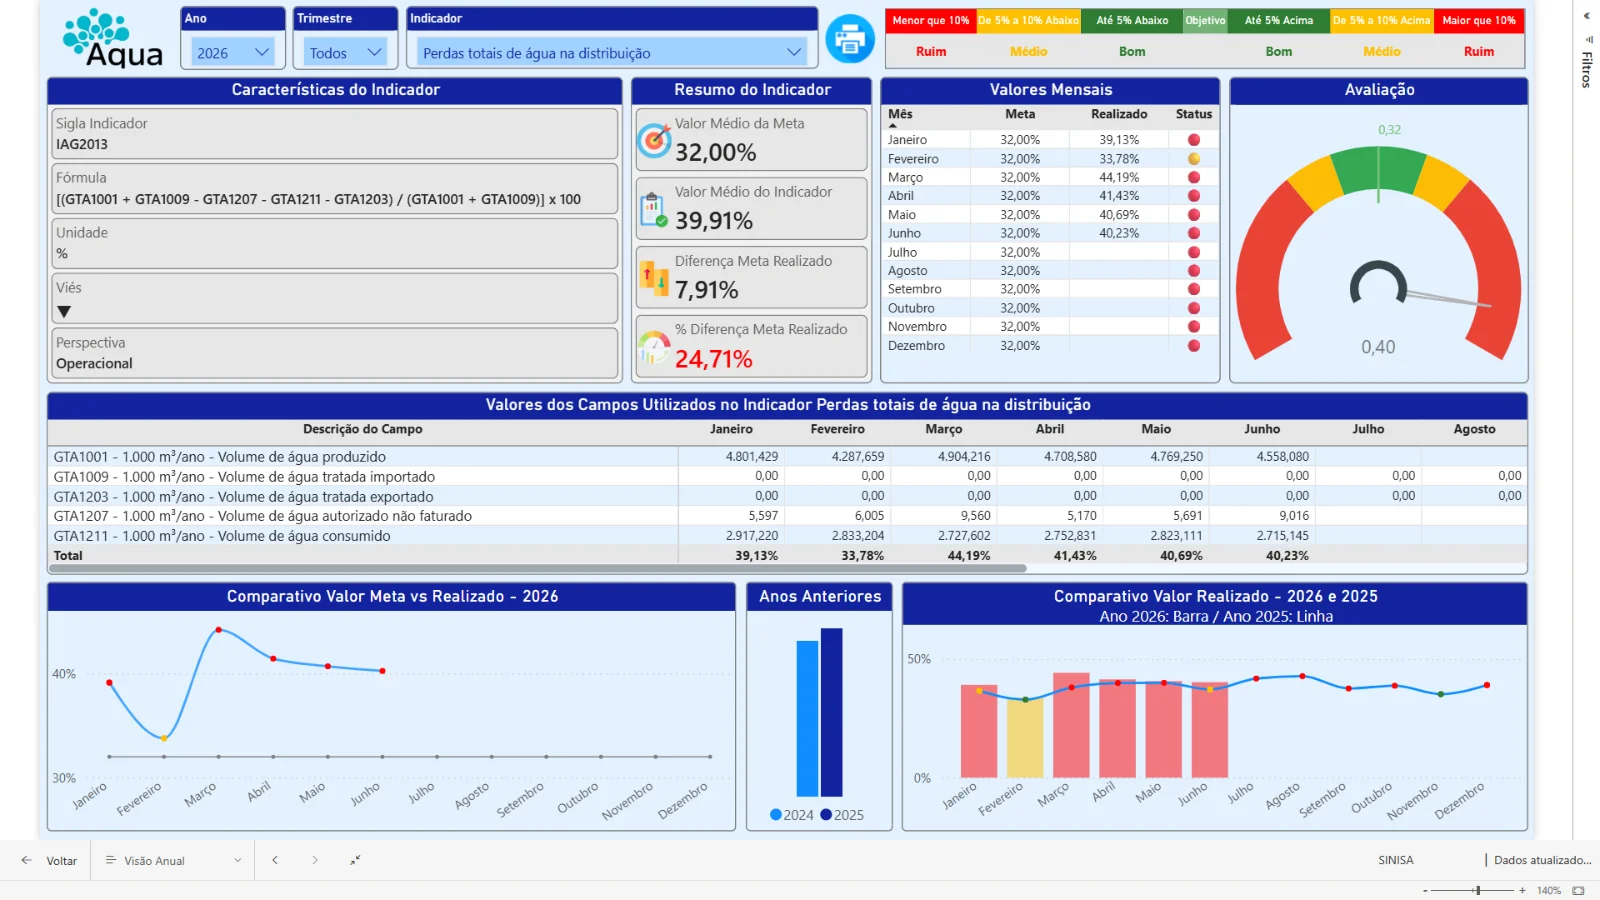Click the Aqua logo
The image size is (1600, 900).
[x=112, y=39]
